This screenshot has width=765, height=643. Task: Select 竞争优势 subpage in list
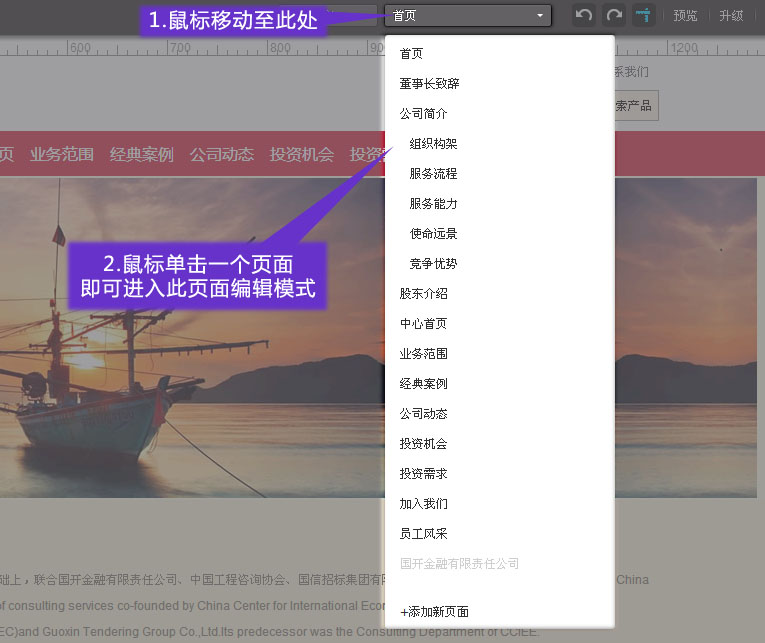[x=433, y=264]
